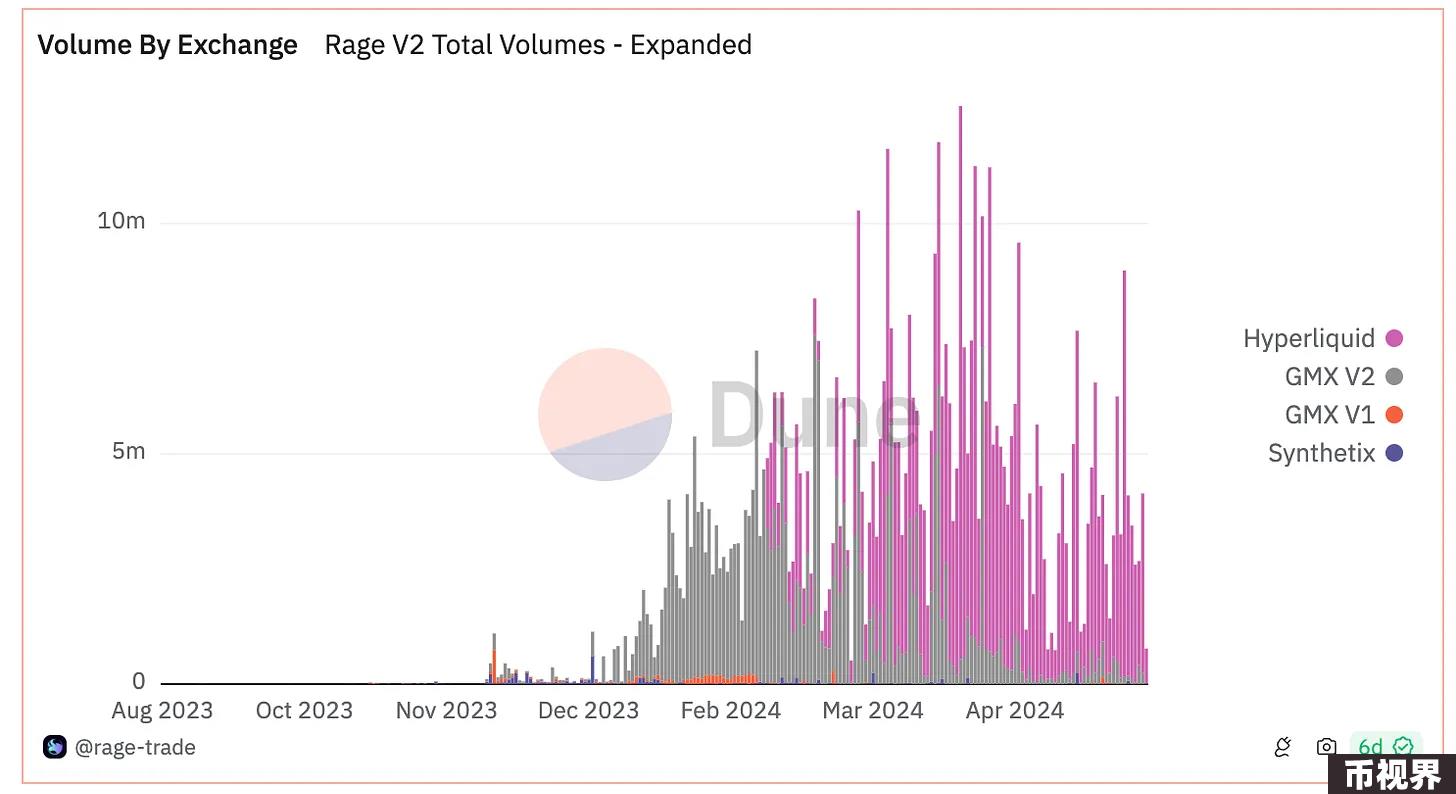Click the Oct 2023 axis label
The image size is (1456, 794).
pos(304,711)
